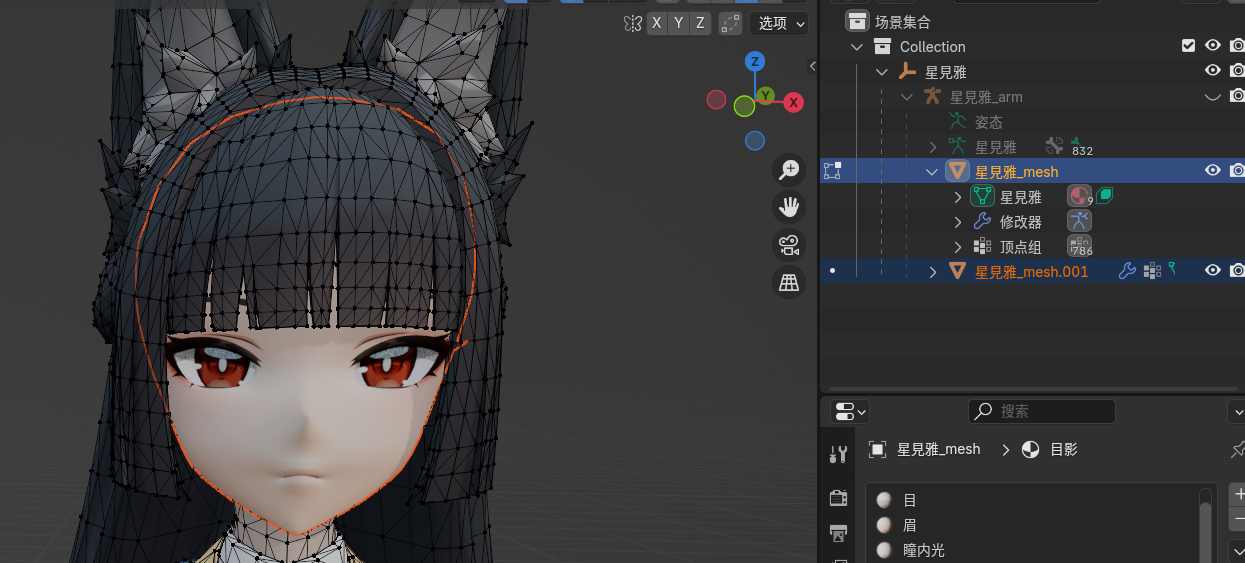The image size is (1245, 563).
Task: Open the Output properties tab icon
Action: [838, 533]
